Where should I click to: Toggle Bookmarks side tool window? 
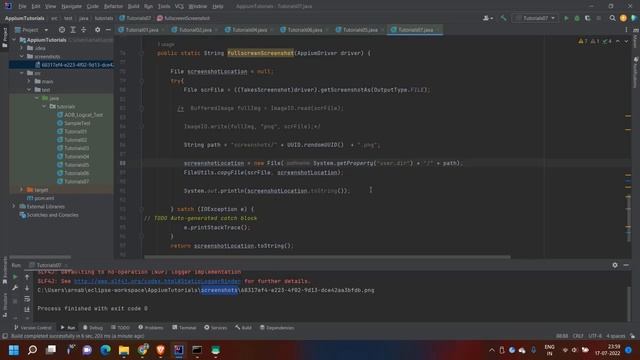coord(4,270)
